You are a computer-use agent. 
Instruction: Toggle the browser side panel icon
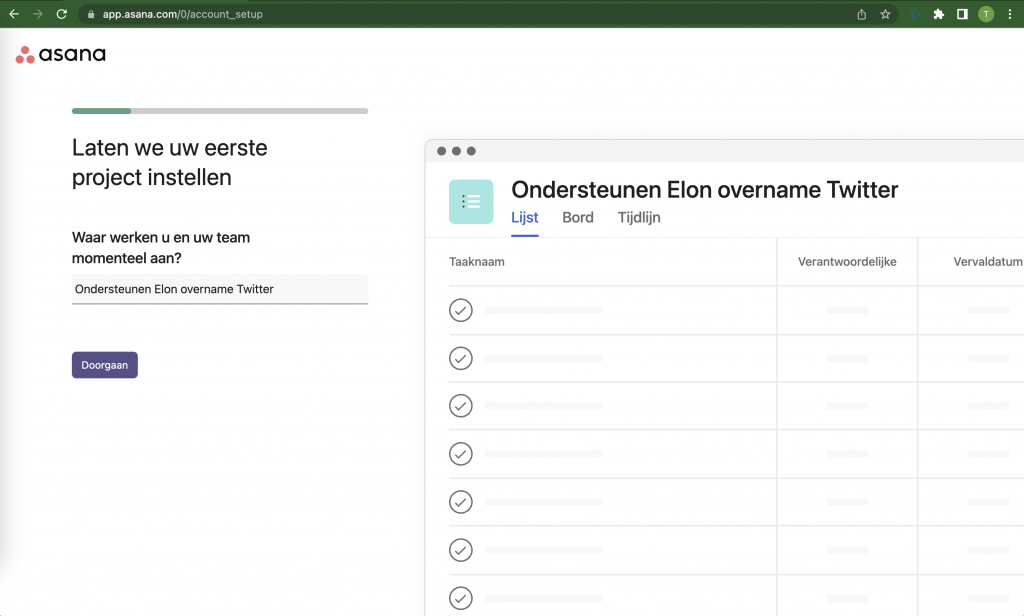coord(962,14)
